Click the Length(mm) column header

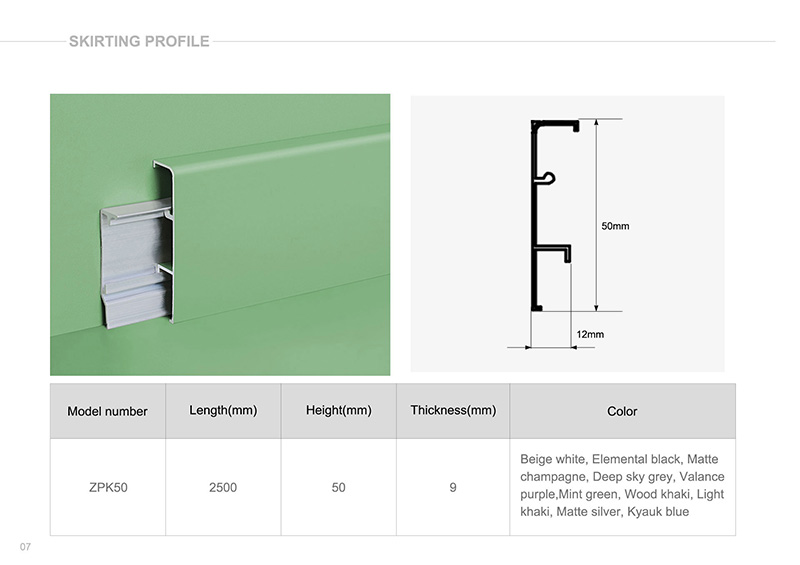223,410
